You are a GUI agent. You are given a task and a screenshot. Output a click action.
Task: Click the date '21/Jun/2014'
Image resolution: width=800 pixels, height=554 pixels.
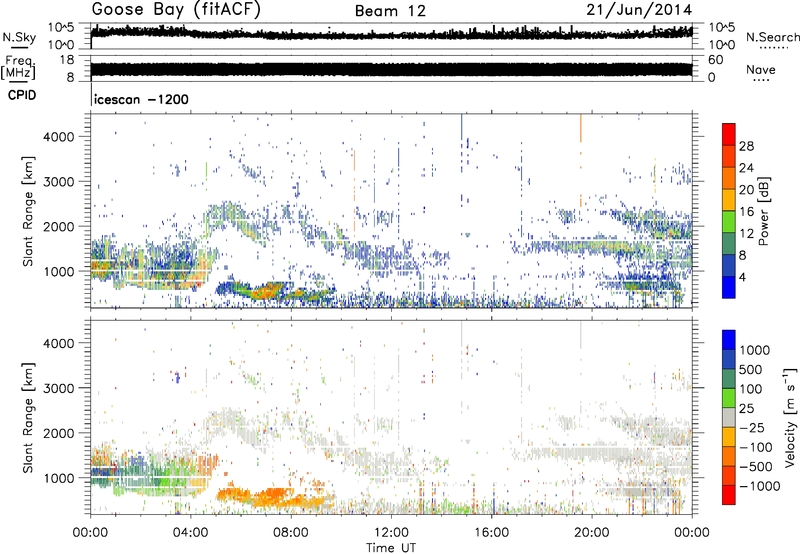(639, 10)
